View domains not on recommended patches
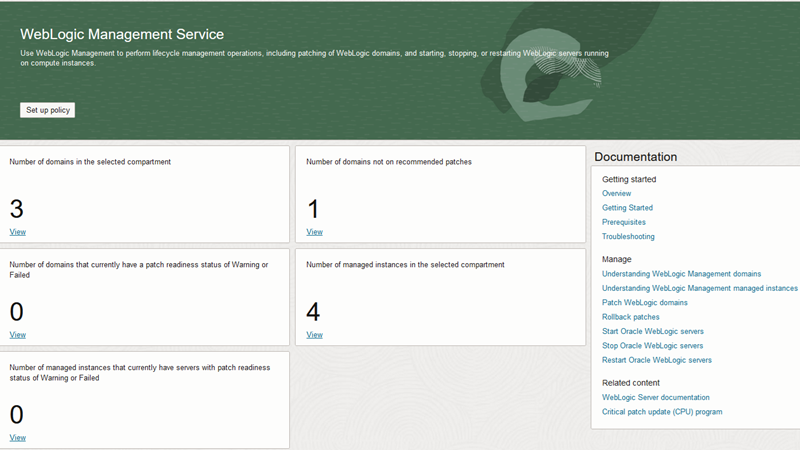This screenshot has height=450, width=800. (315, 232)
